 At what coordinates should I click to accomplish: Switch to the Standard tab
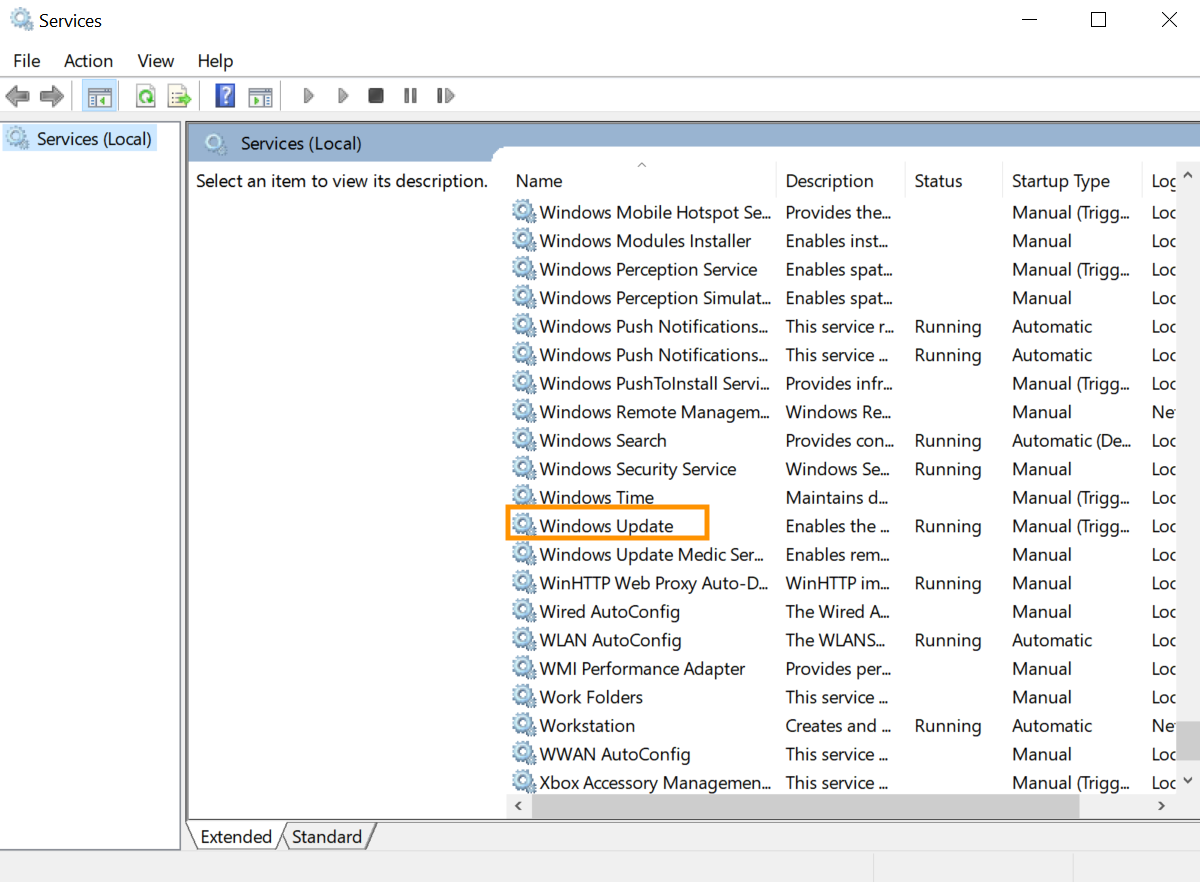[327, 836]
